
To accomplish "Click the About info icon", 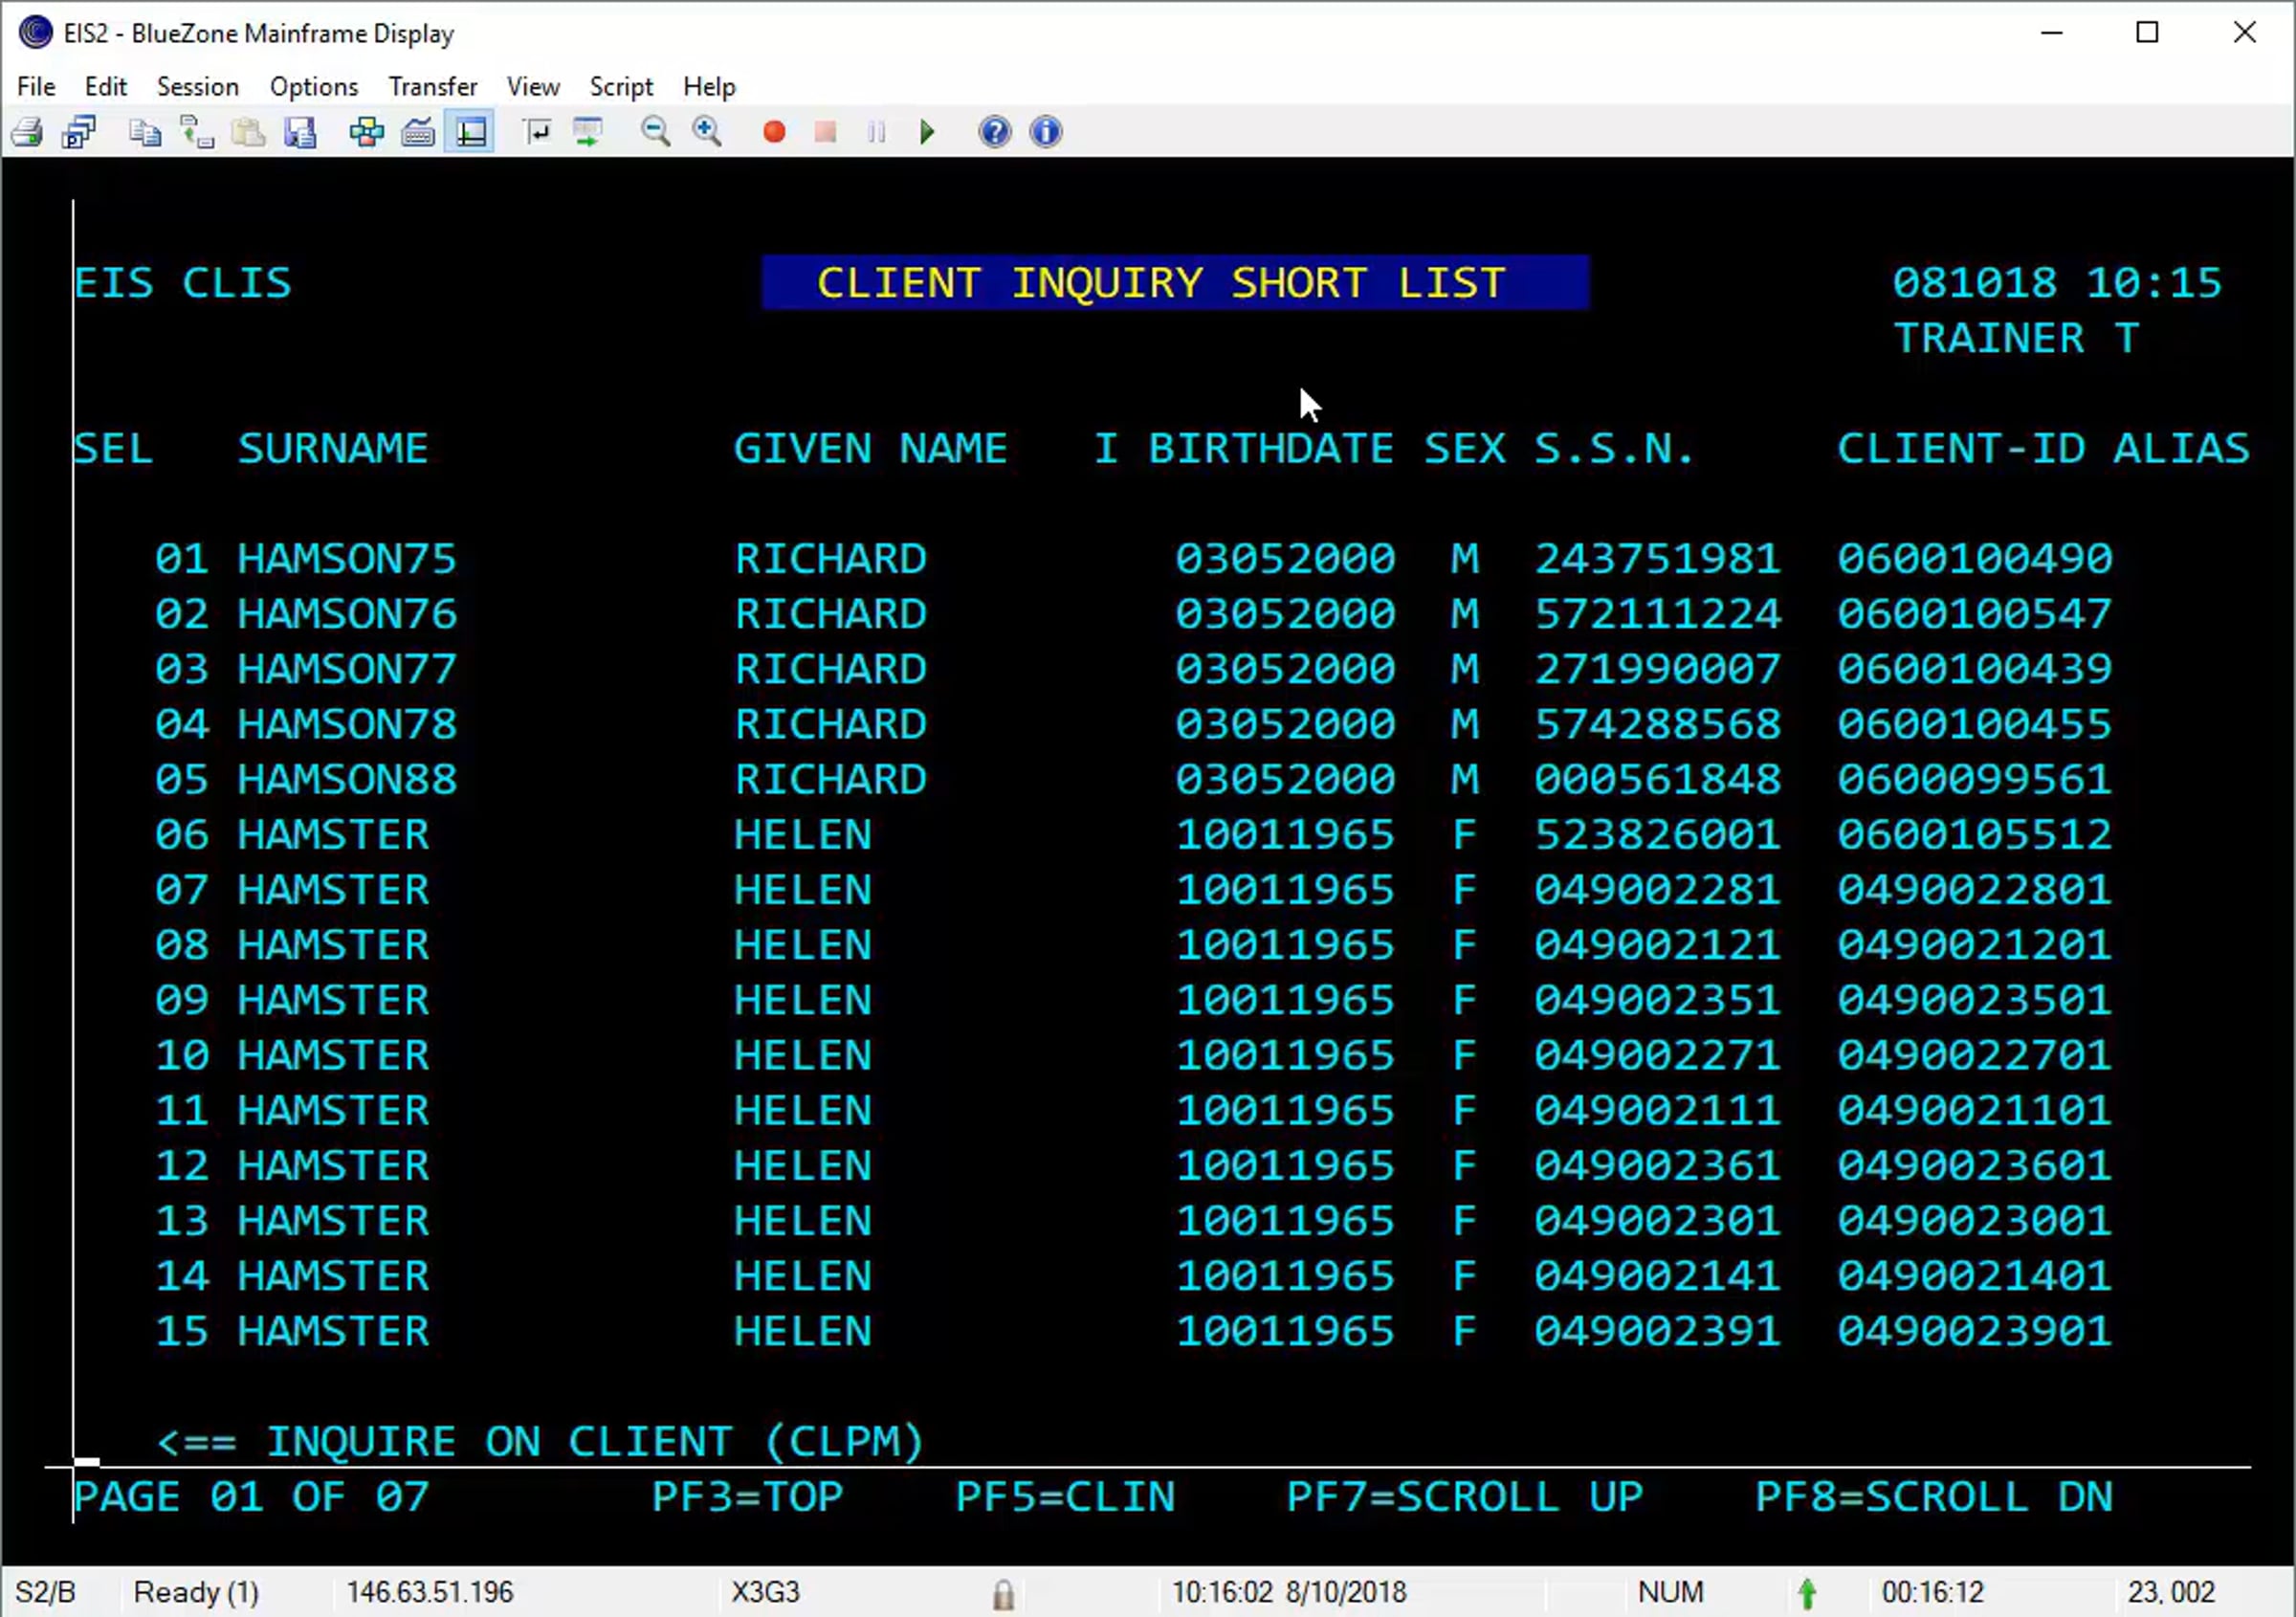I will [x=1046, y=132].
